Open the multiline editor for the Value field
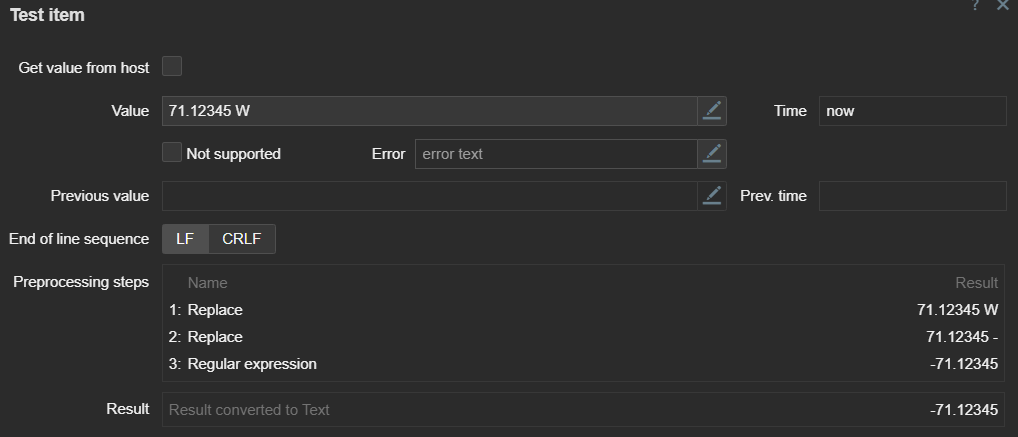 point(712,111)
